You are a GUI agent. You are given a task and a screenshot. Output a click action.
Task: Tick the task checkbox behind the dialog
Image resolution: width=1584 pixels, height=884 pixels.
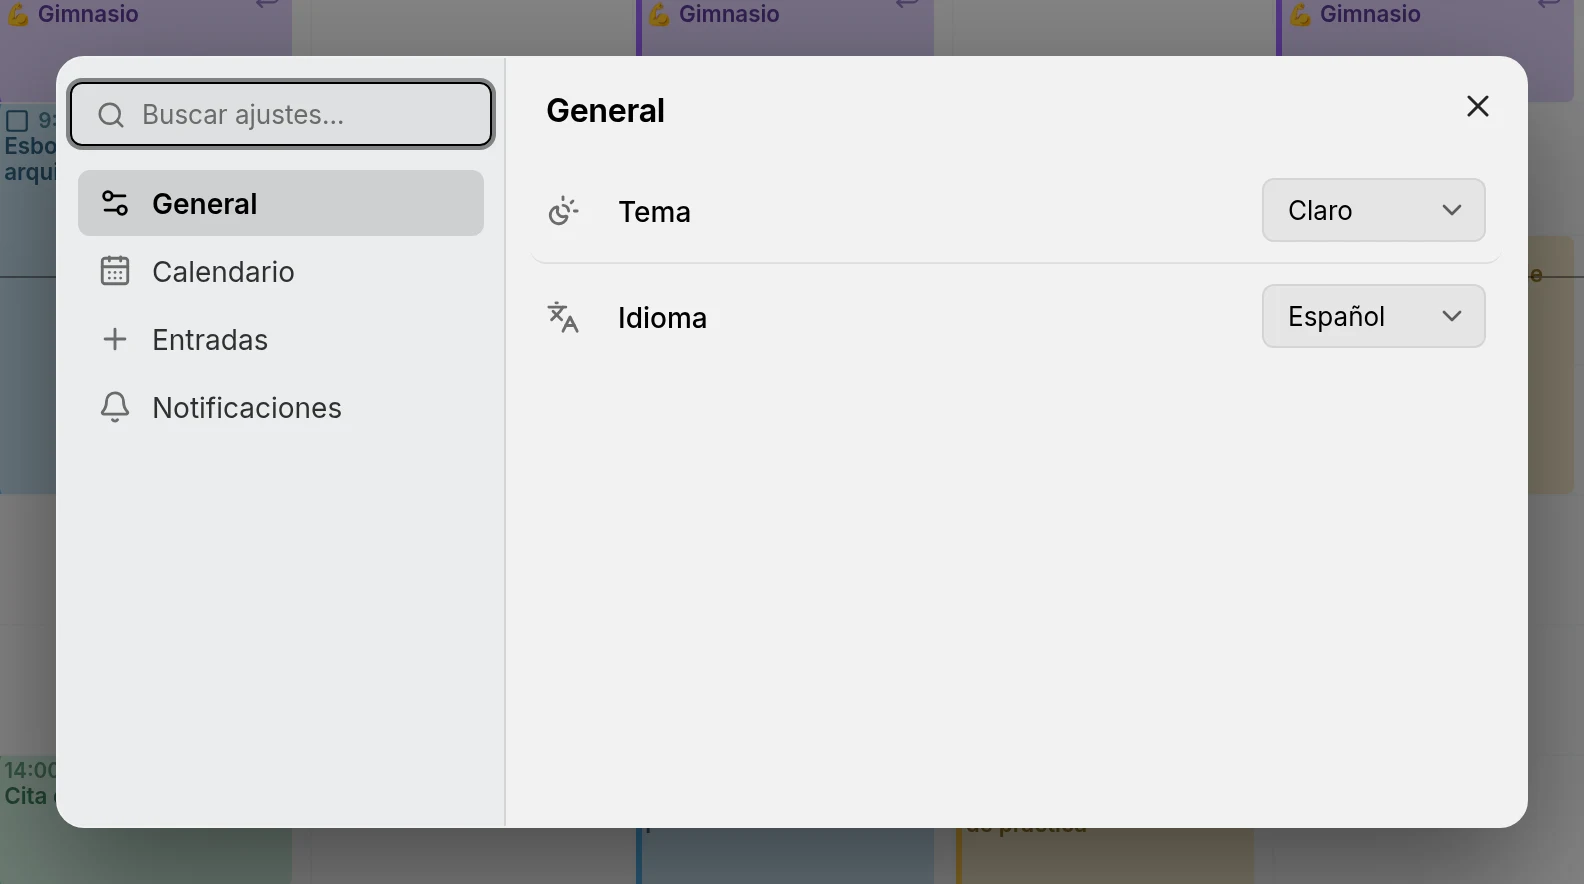click(x=17, y=121)
